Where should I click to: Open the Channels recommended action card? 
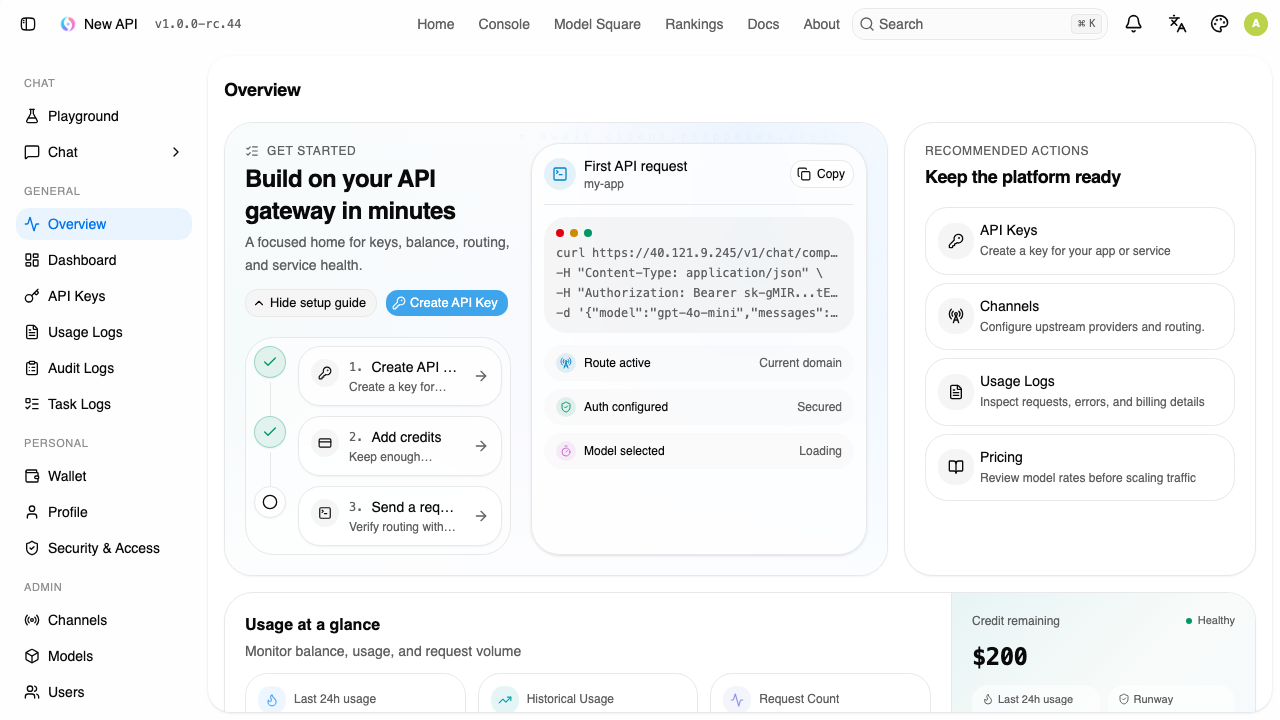1080,316
